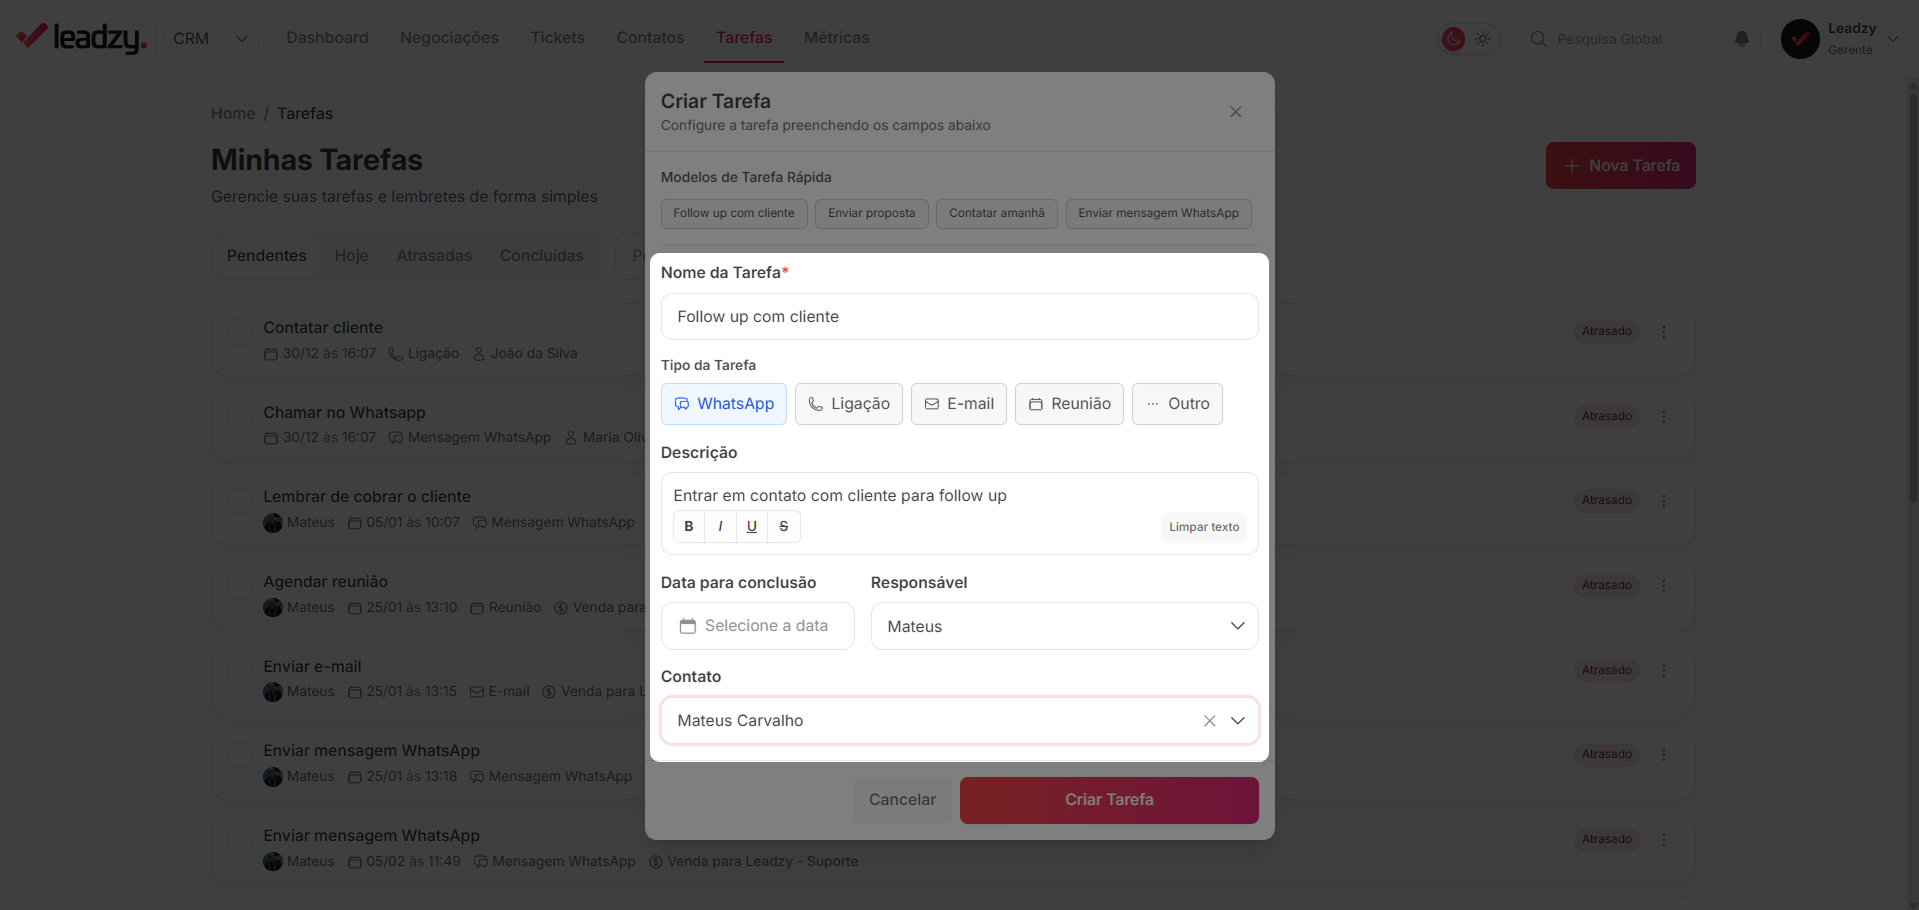Clear the Mateus Carvalho contact selection
The image size is (1919, 910).
(1209, 721)
